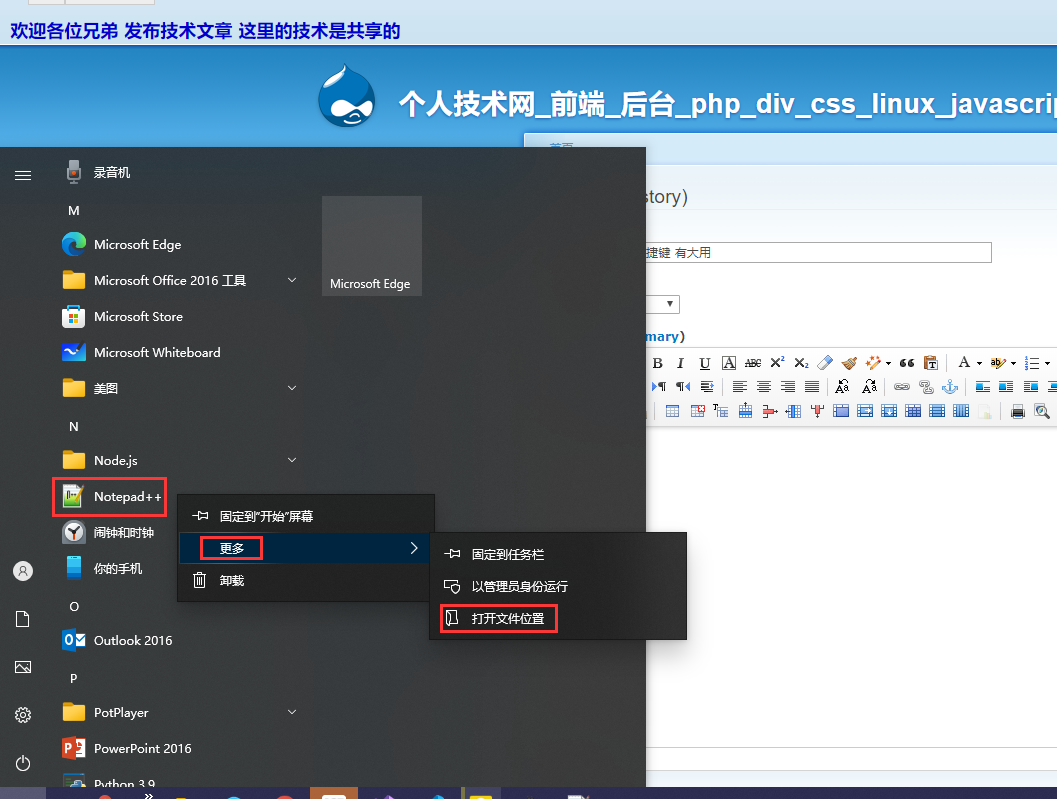Screen dimensions: 1057x799
Task: Expand the Node.js folder
Action: [x=292, y=460]
